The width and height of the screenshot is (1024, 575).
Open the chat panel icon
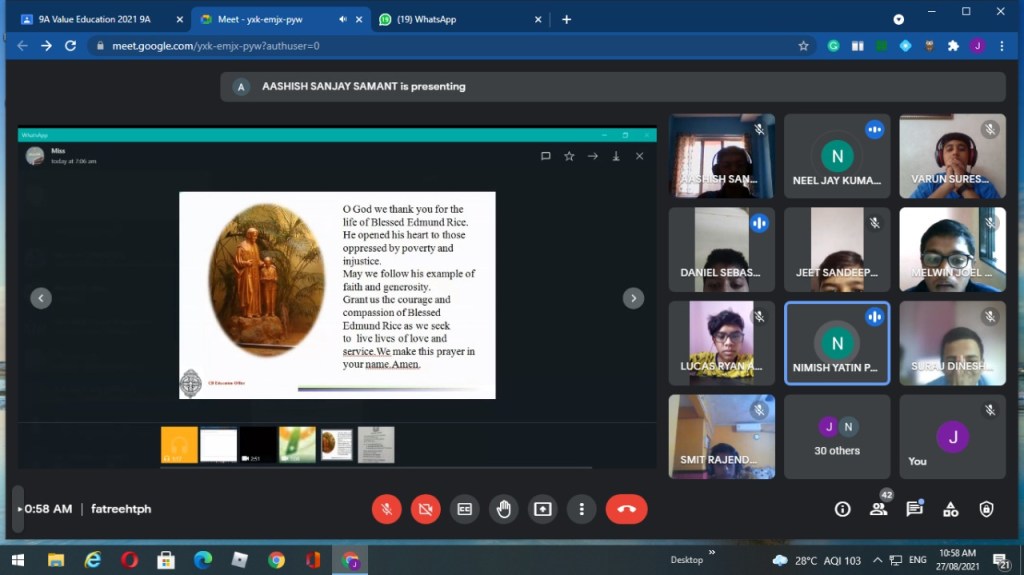tap(914, 509)
